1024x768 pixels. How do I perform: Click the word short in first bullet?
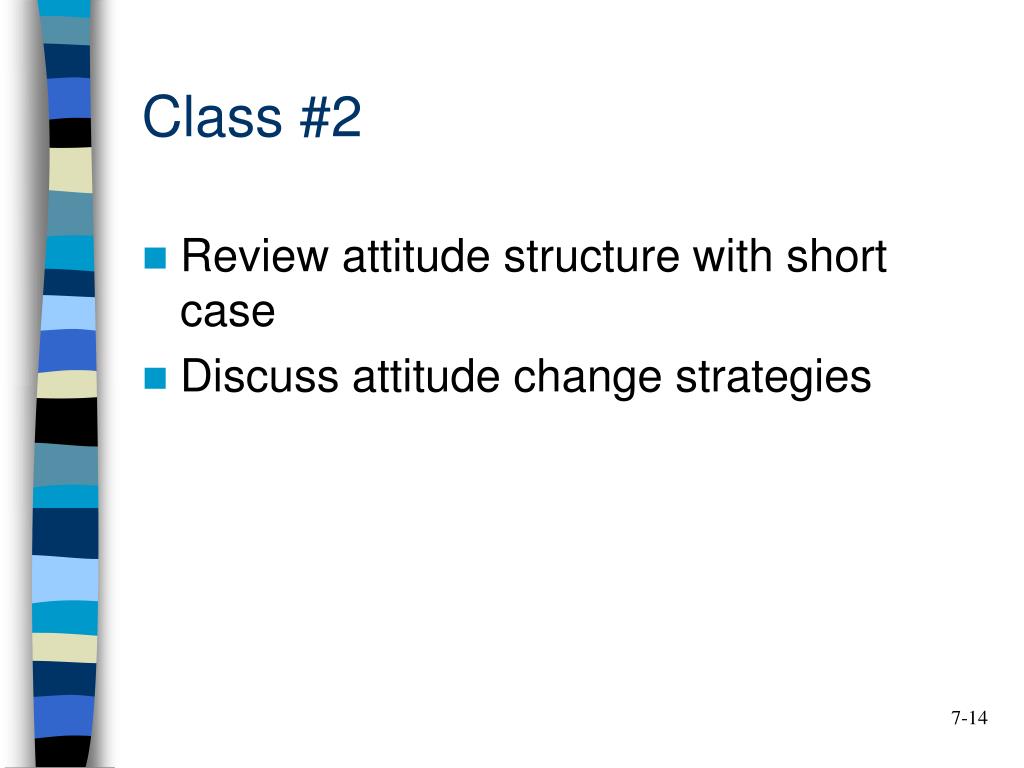[836, 255]
